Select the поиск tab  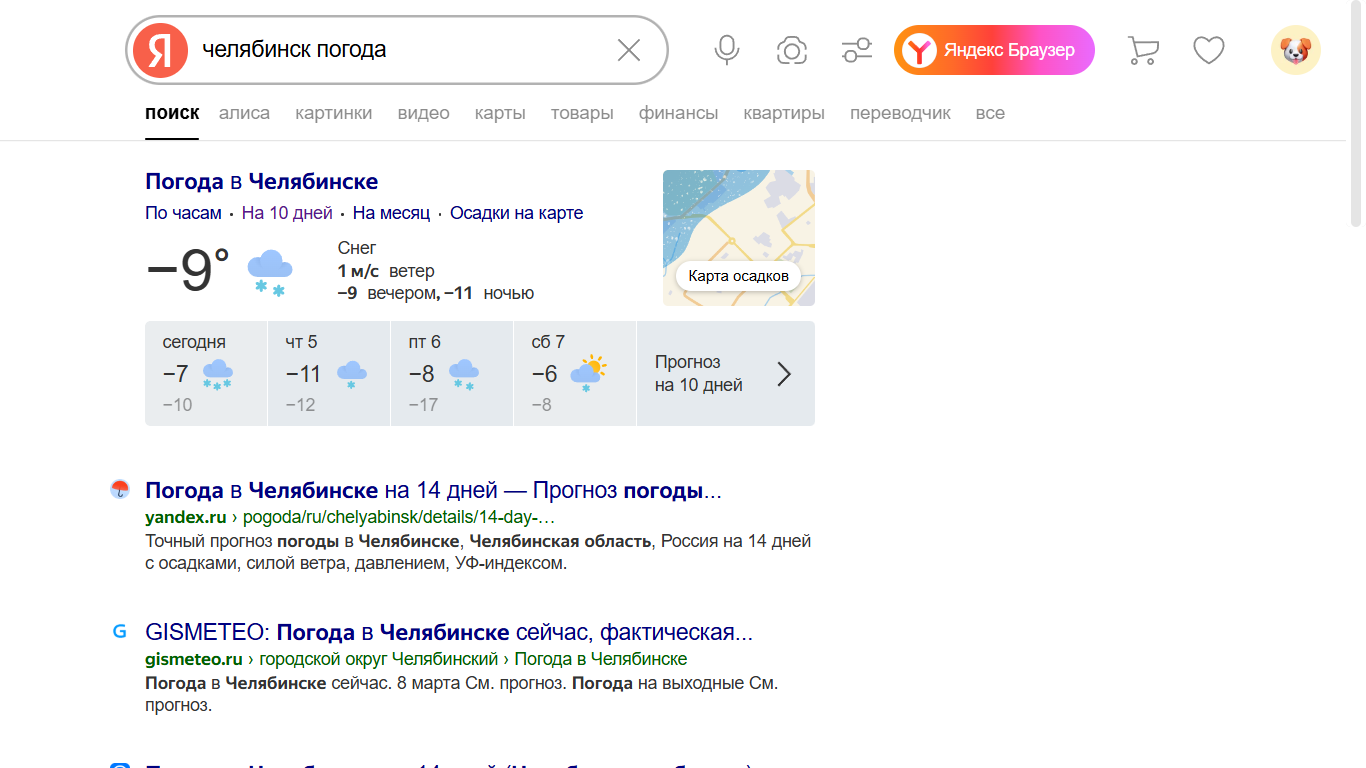[172, 113]
